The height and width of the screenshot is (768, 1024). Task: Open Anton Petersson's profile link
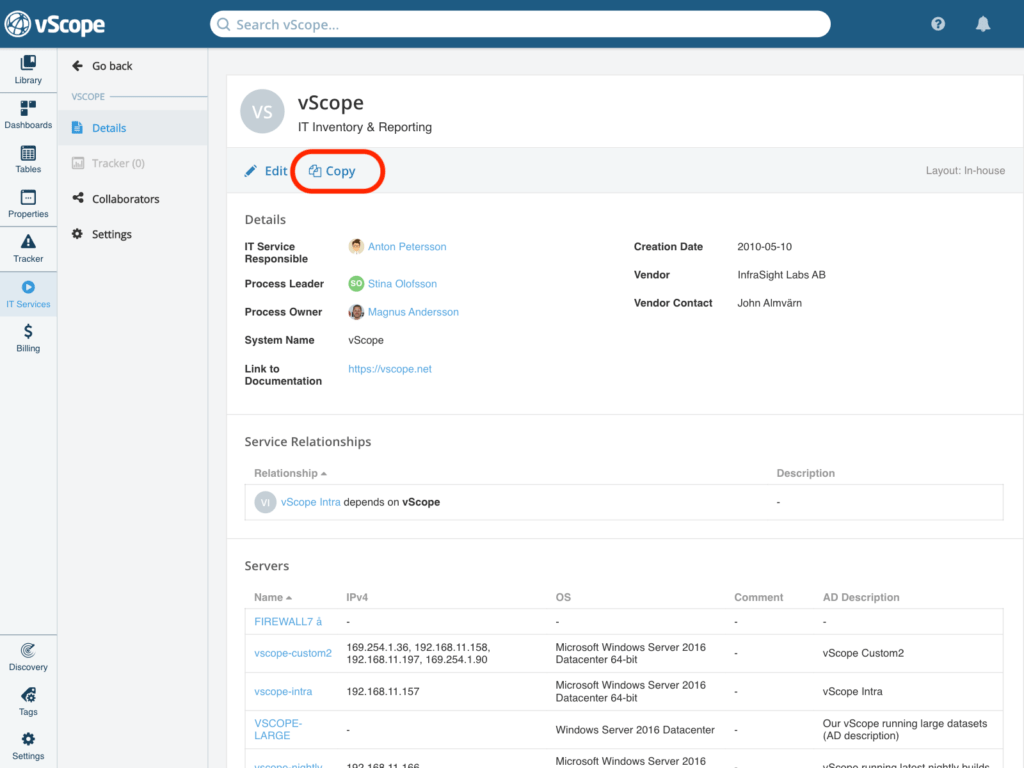point(407,246)
